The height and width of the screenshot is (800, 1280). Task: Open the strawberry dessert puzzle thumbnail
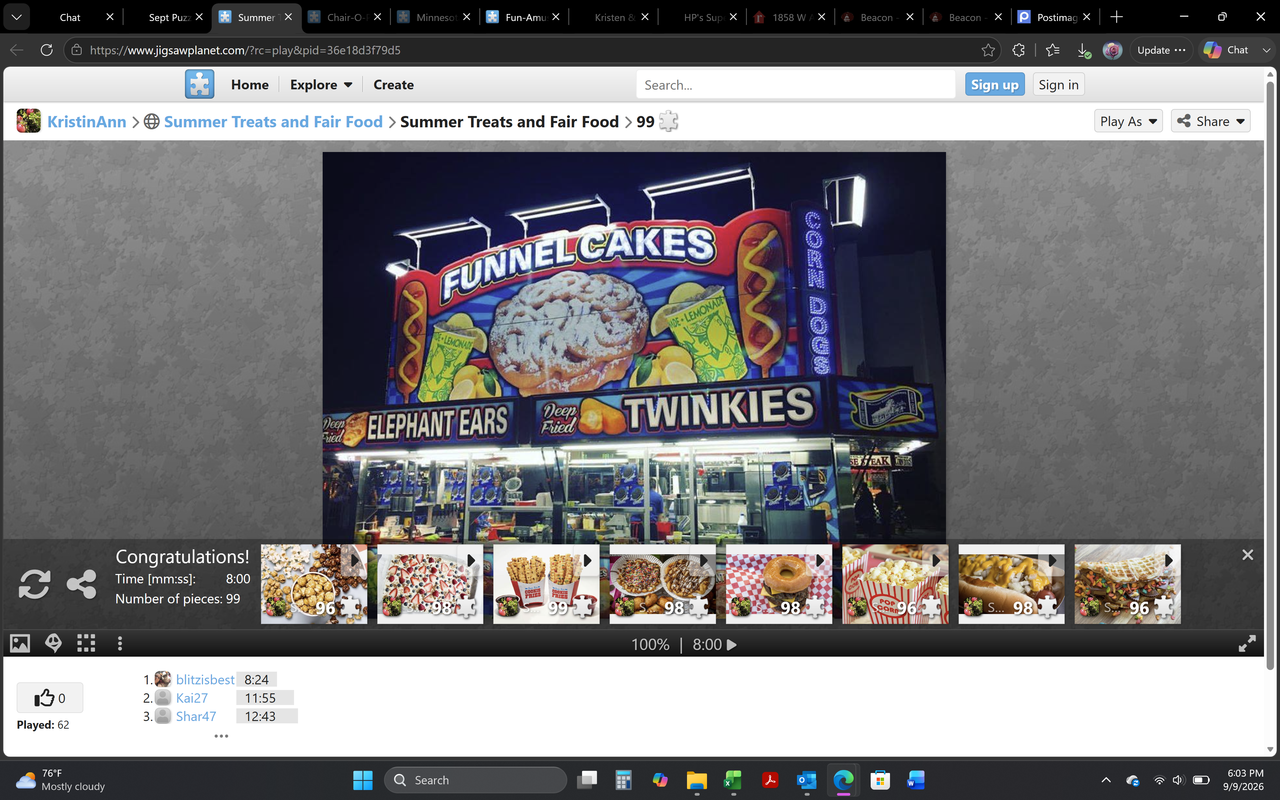tap(430, 584)
